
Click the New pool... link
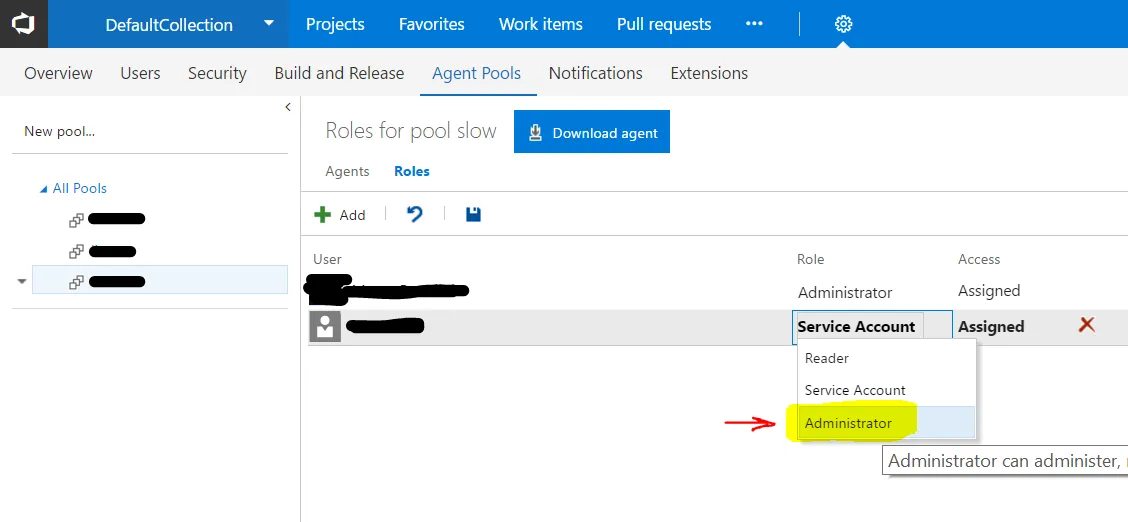59,131
